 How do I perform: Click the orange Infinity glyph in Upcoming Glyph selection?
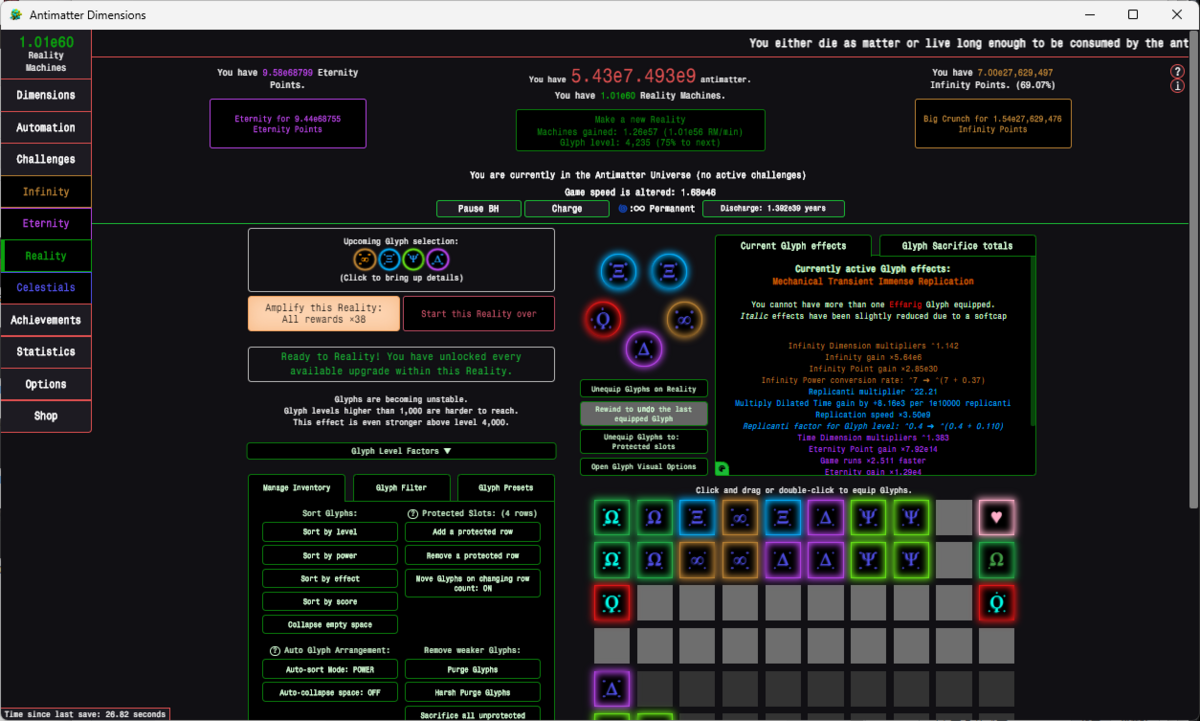tap(365, 259)
